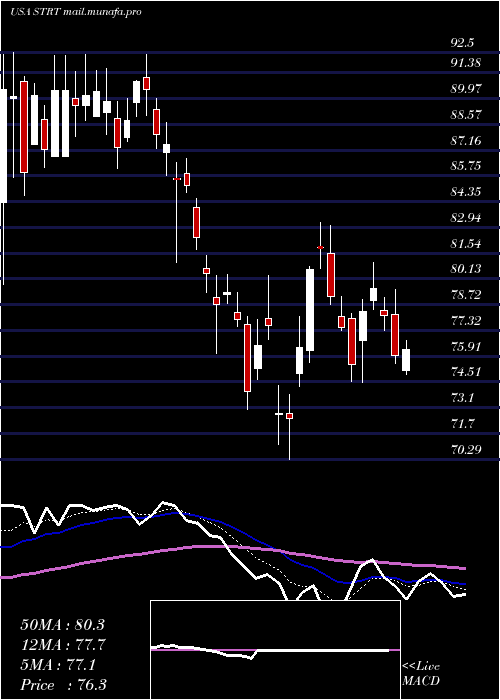Select the 73.1 price axis label

[x=462, y=398]
